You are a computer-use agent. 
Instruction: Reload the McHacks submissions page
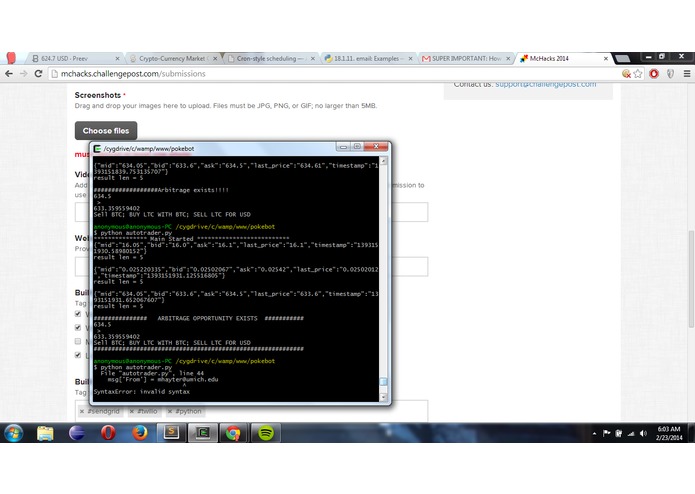tap(38, 74)
